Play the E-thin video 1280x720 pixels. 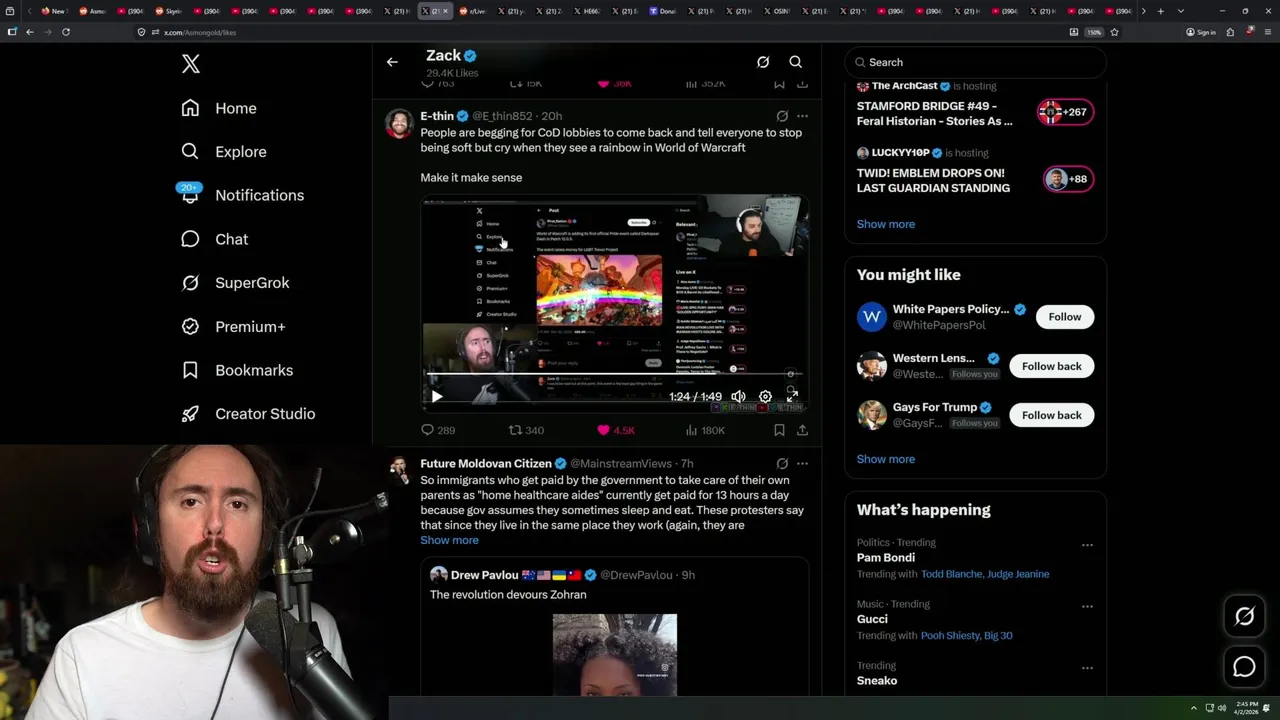tap(437, 397)
